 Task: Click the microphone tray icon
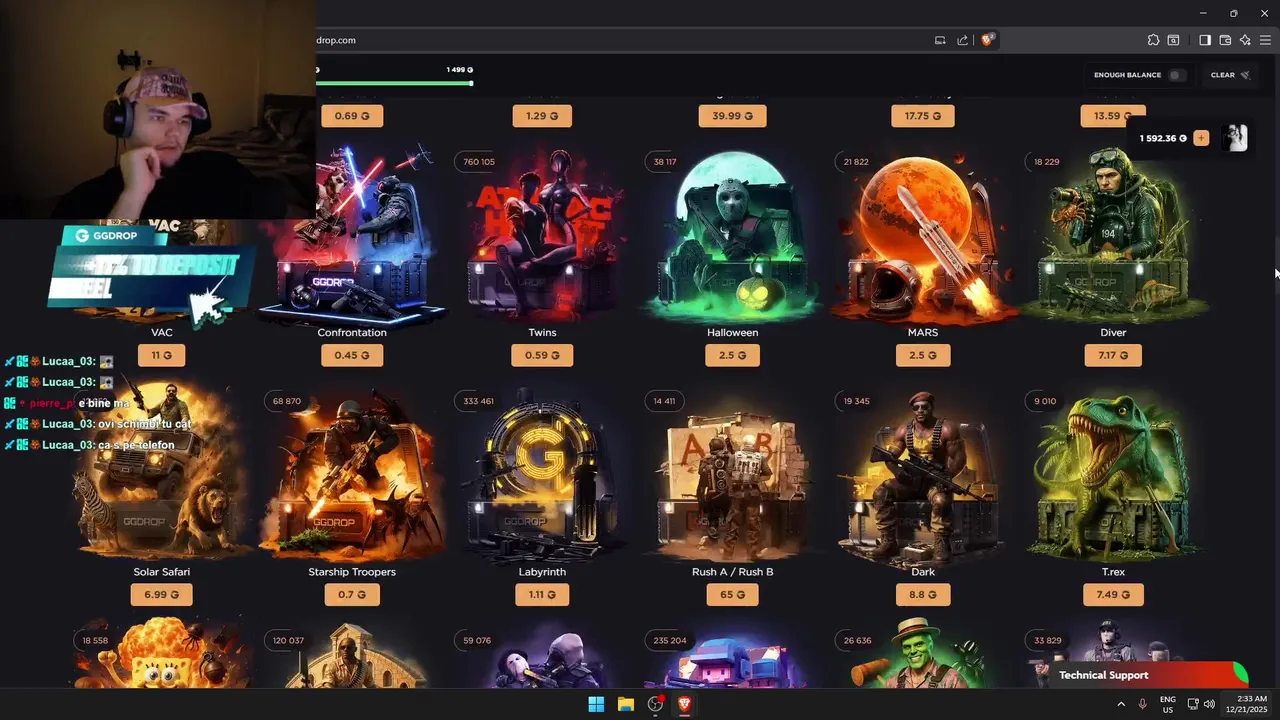coord(1142,704)
